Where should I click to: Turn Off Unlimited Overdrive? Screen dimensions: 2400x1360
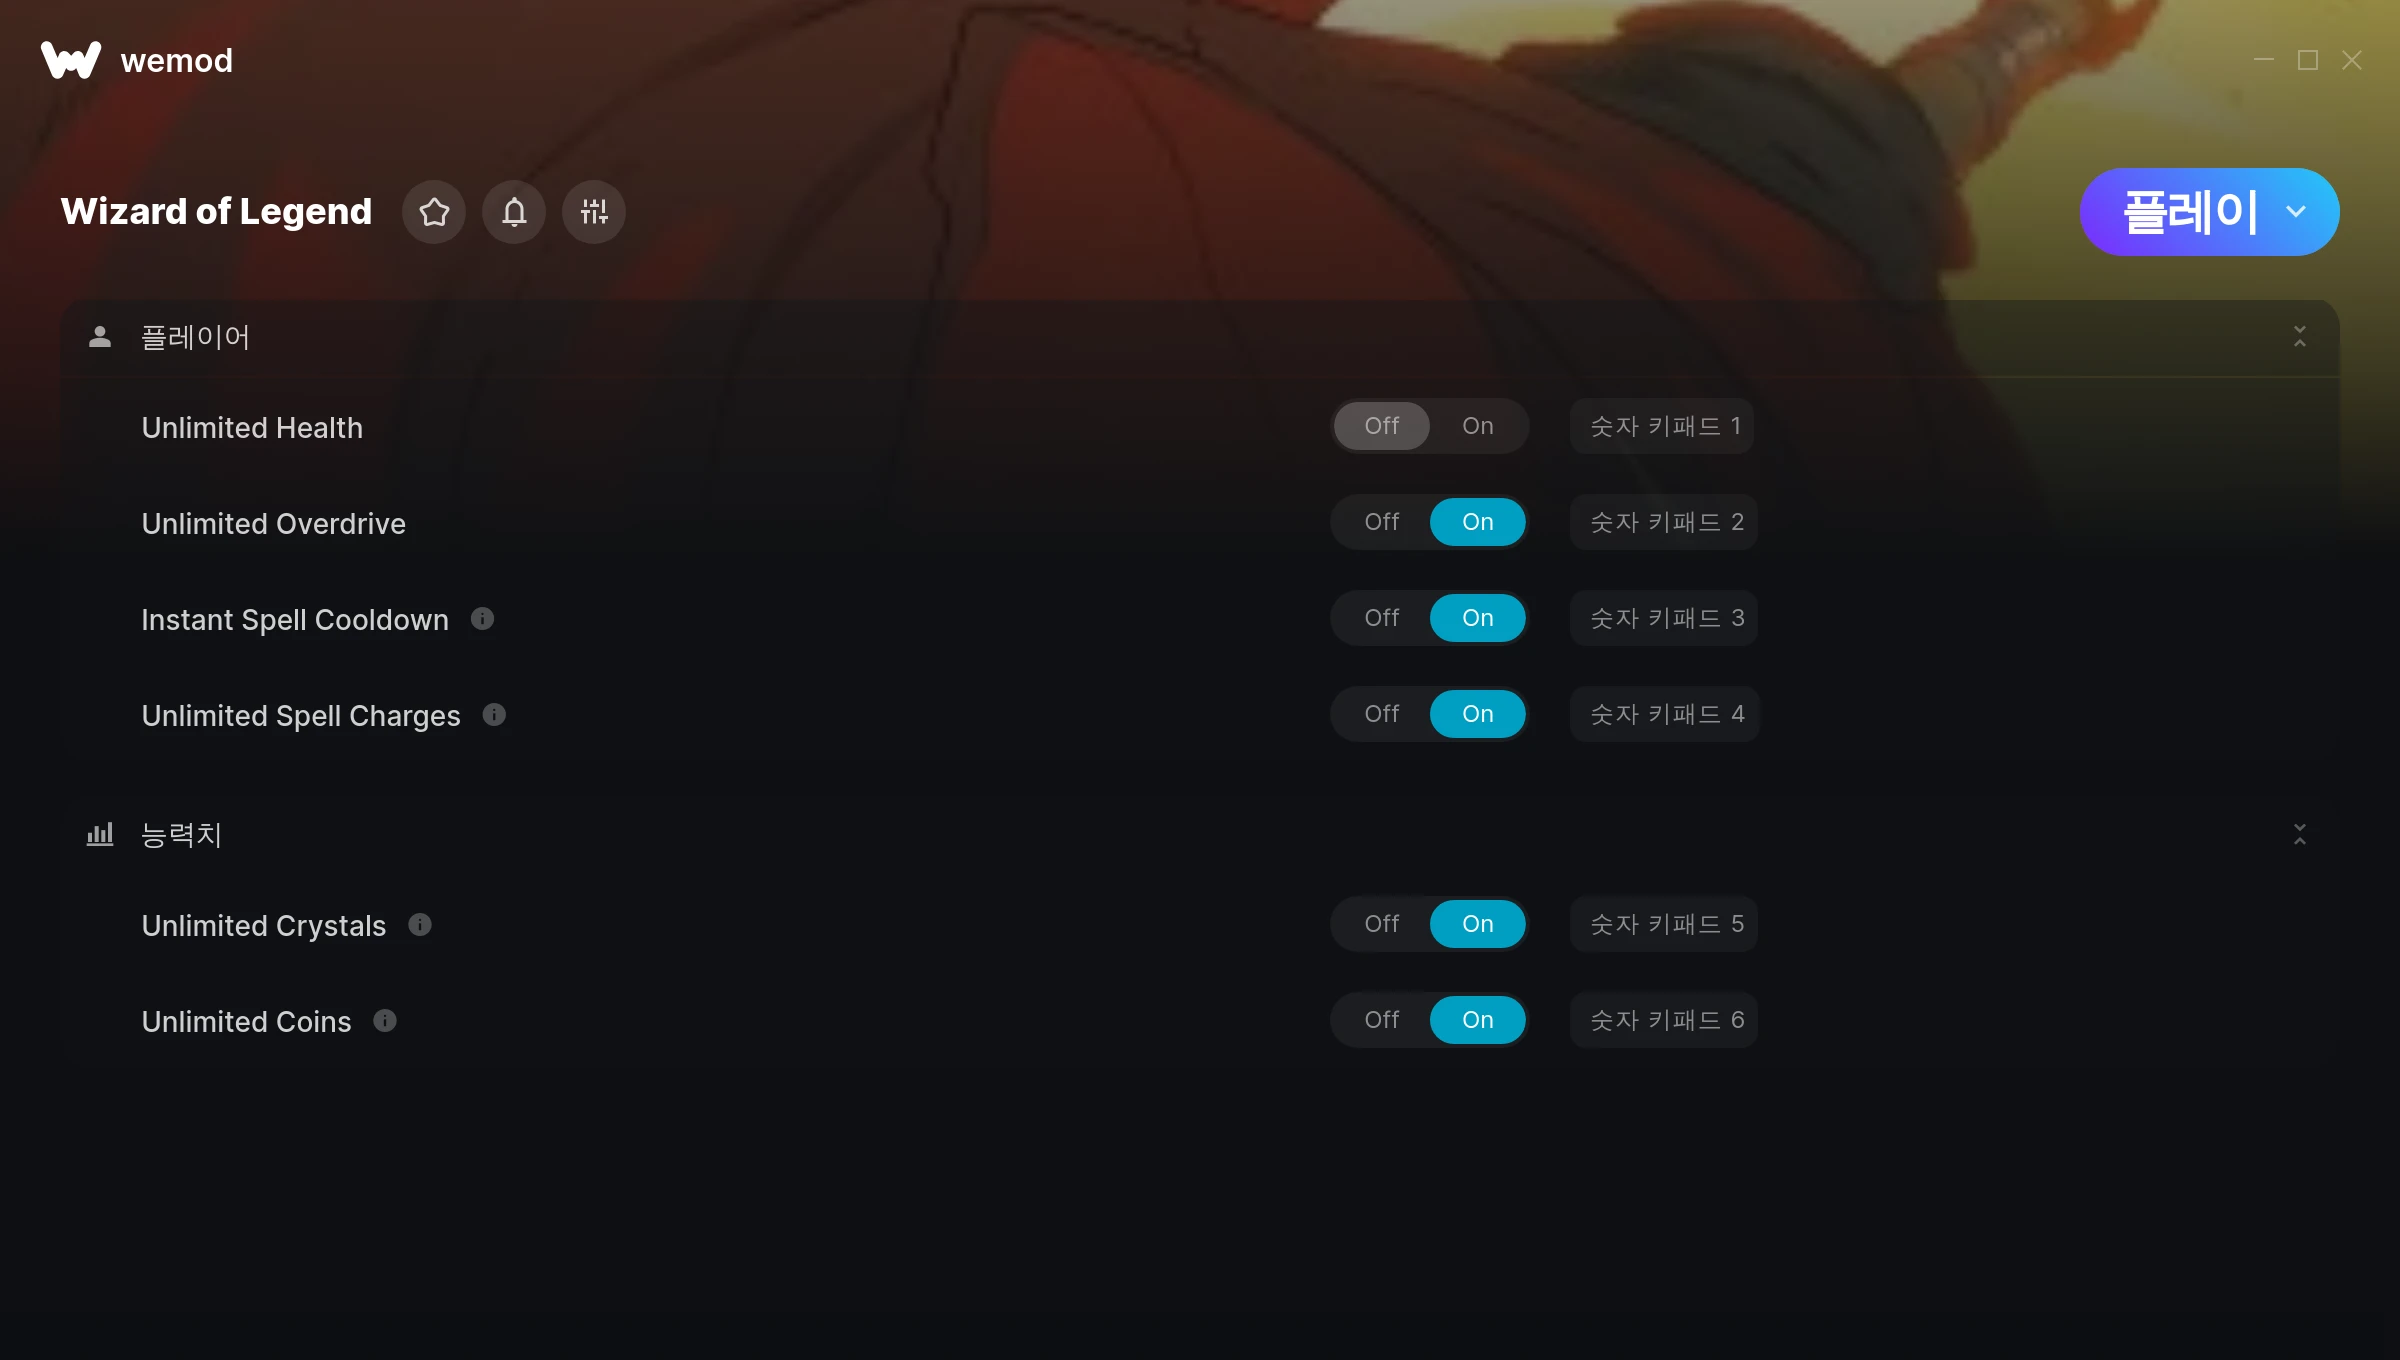pyautogui.click(x=1382, y=522)
